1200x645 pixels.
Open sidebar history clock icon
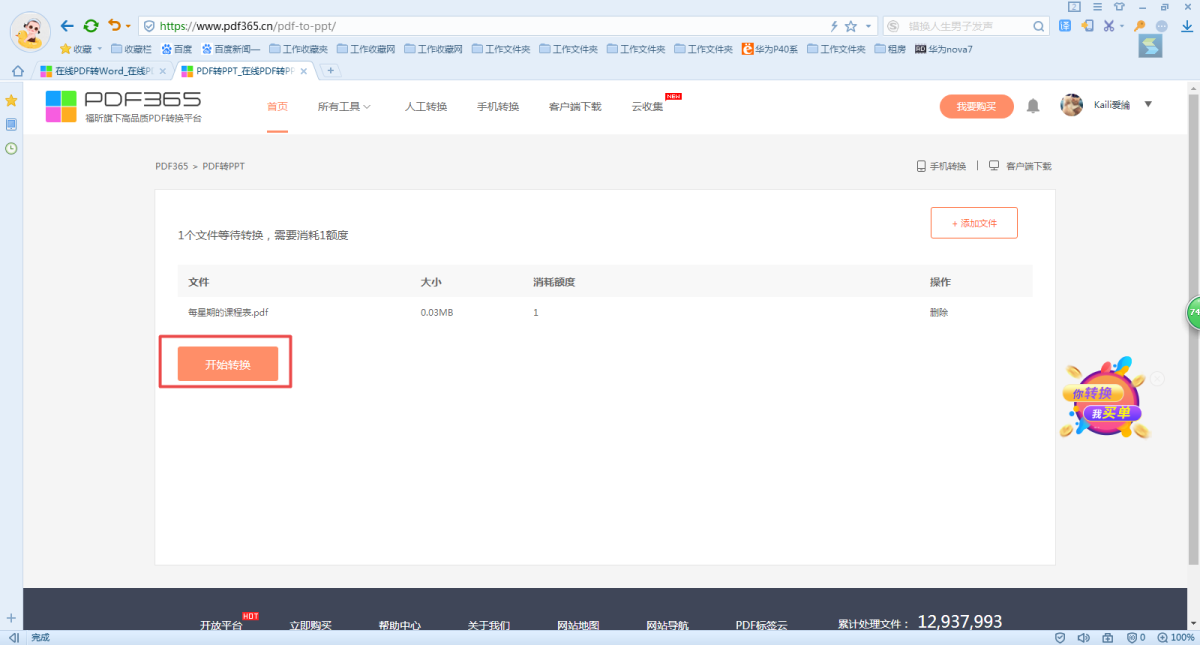tap(11, 148)
